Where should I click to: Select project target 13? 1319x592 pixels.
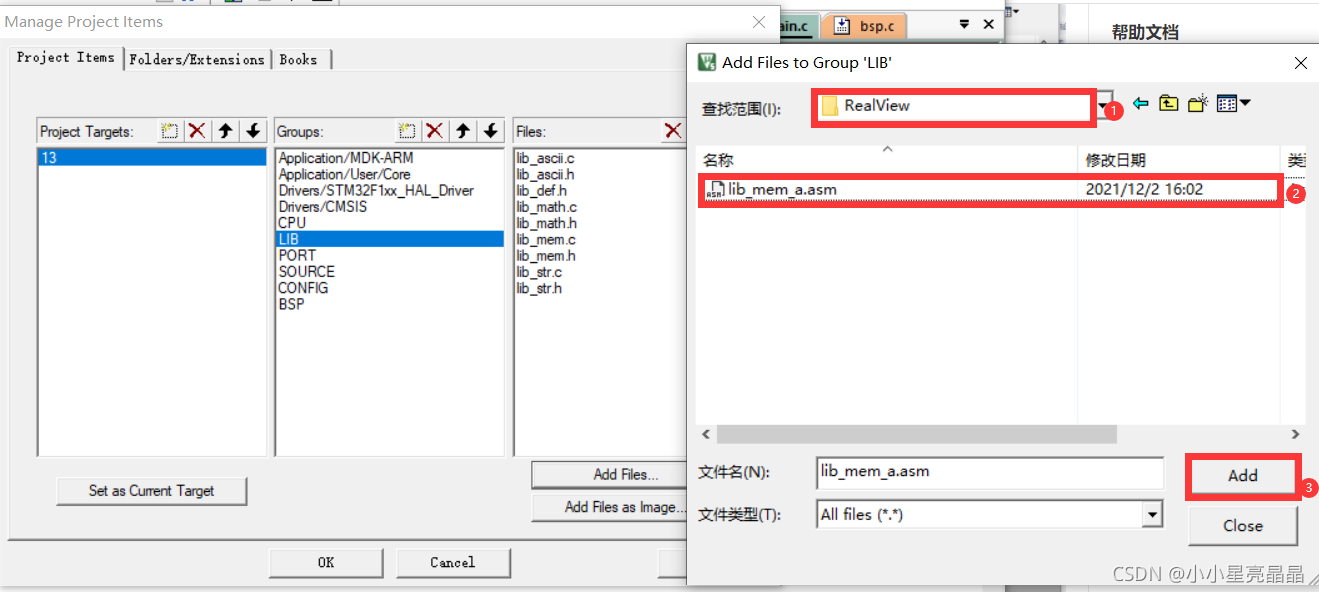[x=152, y=158]
